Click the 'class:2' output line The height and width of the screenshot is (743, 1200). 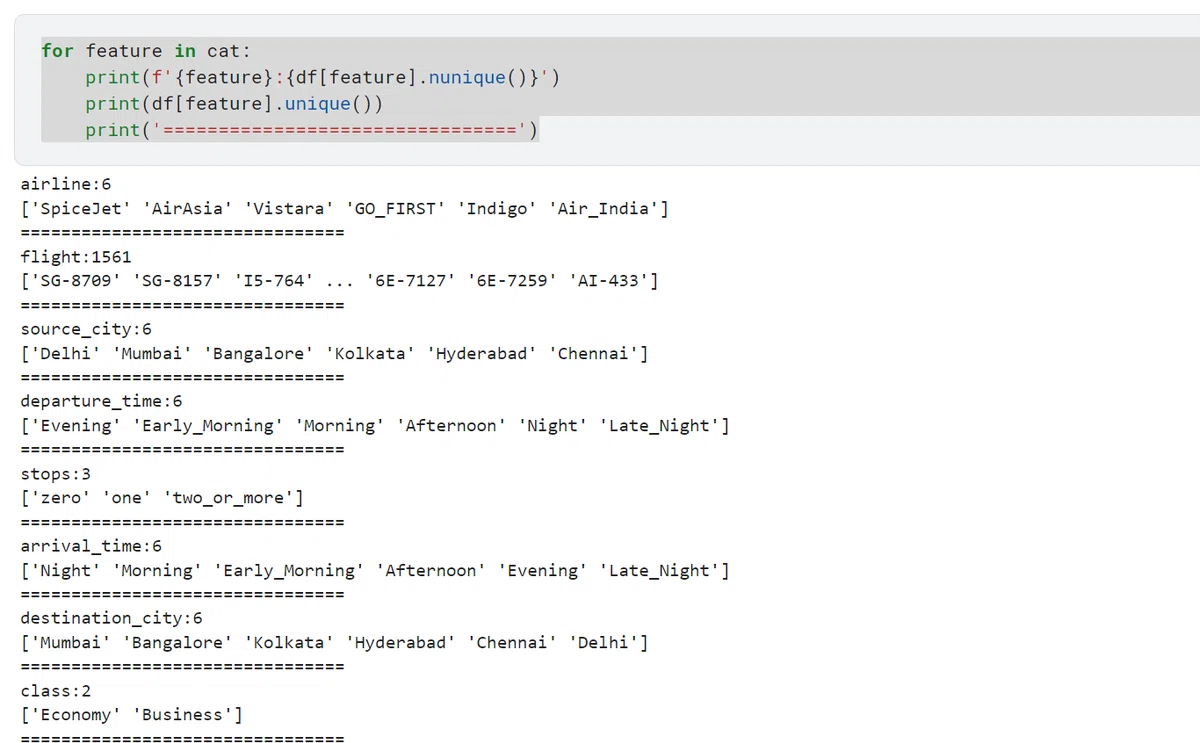56,691
